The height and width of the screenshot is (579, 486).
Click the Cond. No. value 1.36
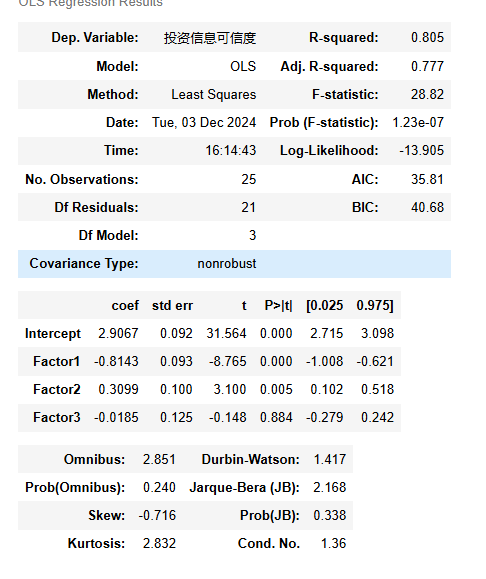(x=333, y=544)
